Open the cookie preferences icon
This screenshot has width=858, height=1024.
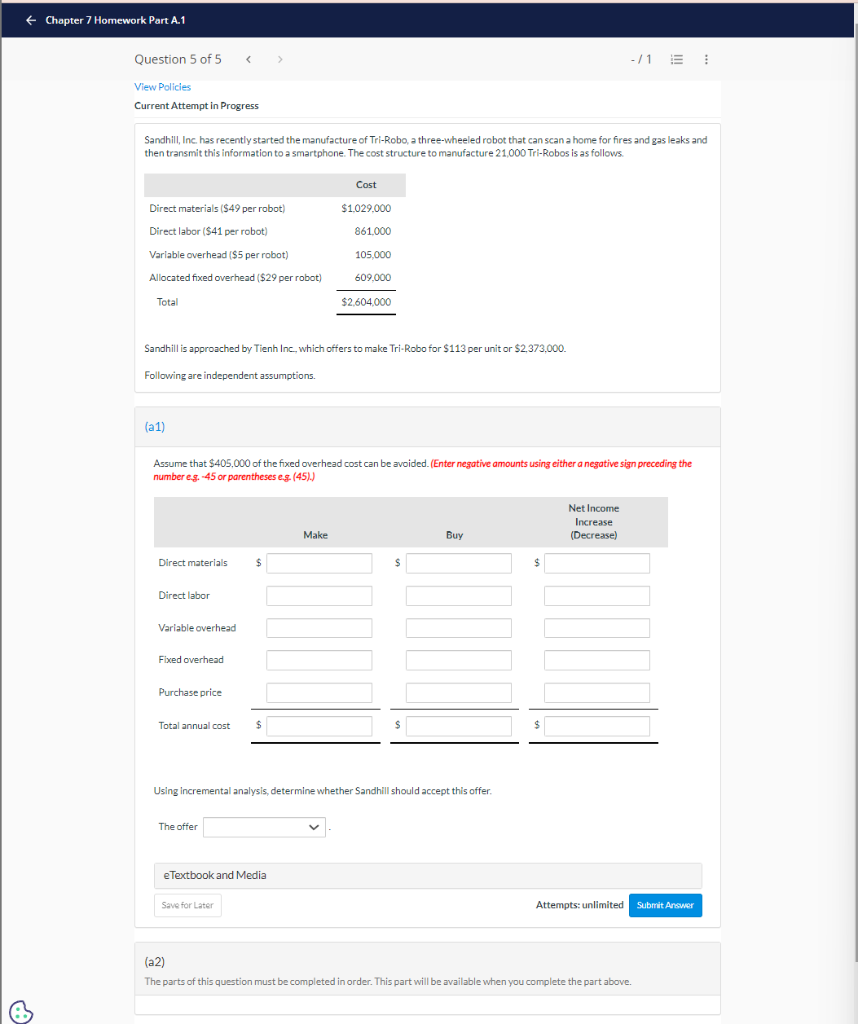coord(21,1012)
